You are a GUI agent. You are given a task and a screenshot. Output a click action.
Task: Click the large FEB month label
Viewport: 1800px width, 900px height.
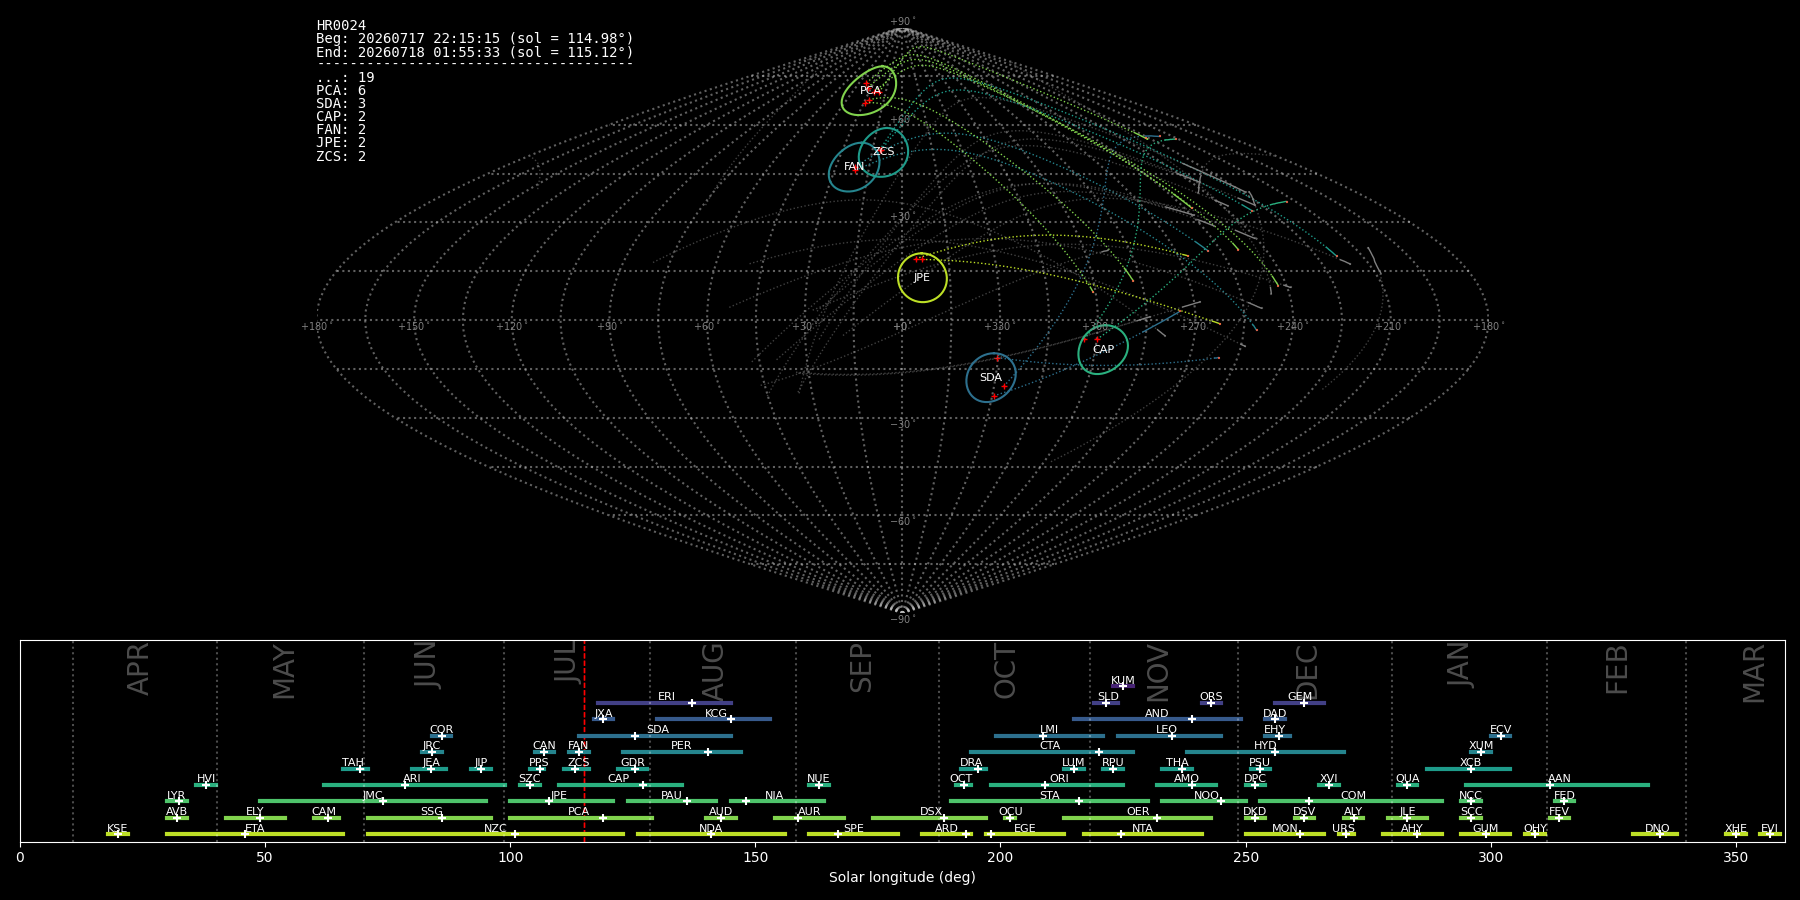click(x=1617, y=669)
